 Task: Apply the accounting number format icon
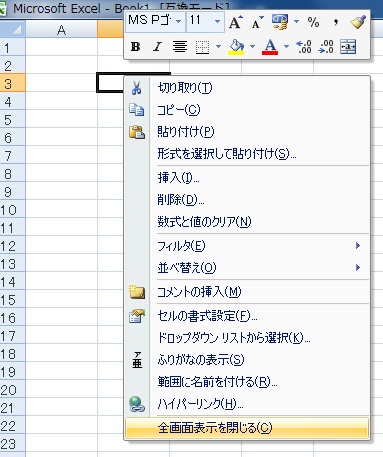pos(280,22)
